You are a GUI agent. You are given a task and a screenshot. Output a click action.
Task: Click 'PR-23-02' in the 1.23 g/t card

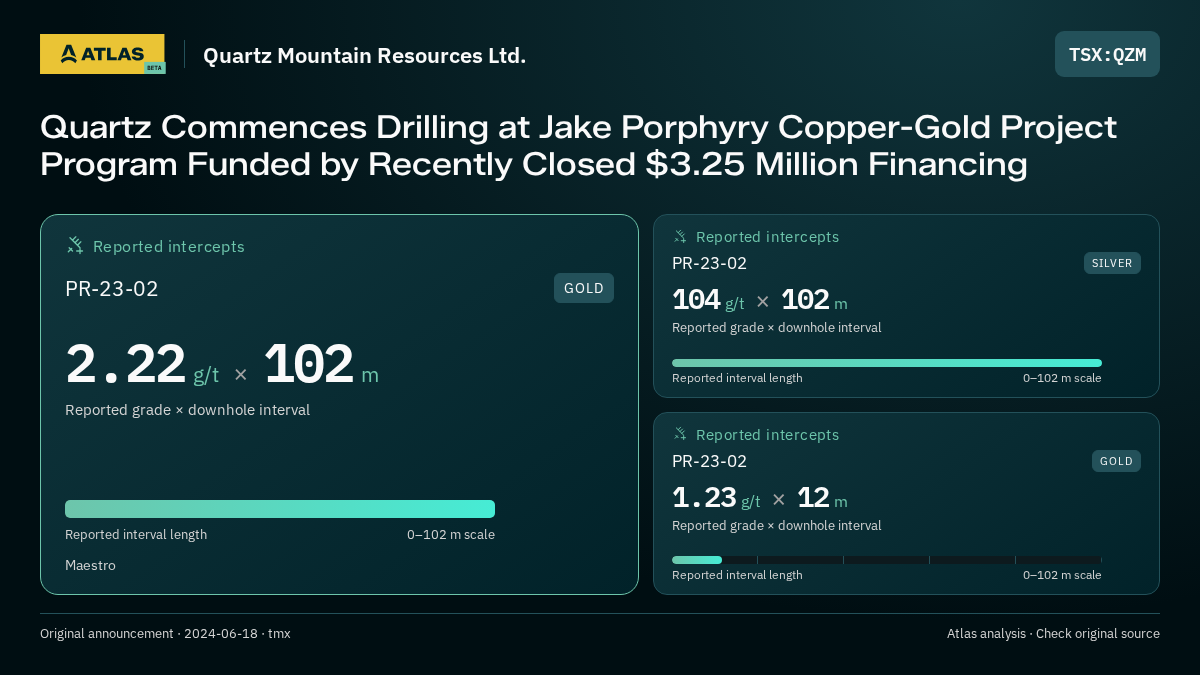pos(709,461)
